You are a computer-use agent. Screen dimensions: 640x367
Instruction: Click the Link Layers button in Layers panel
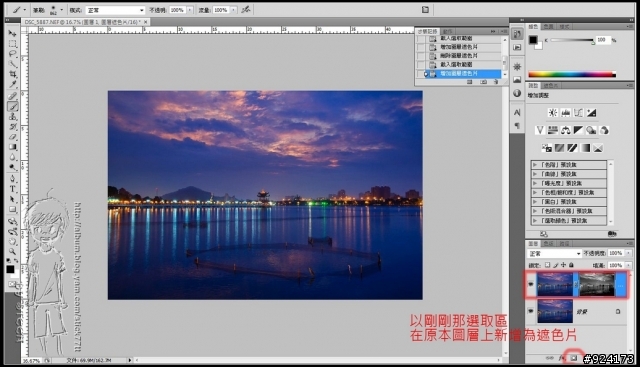[549, 358]
